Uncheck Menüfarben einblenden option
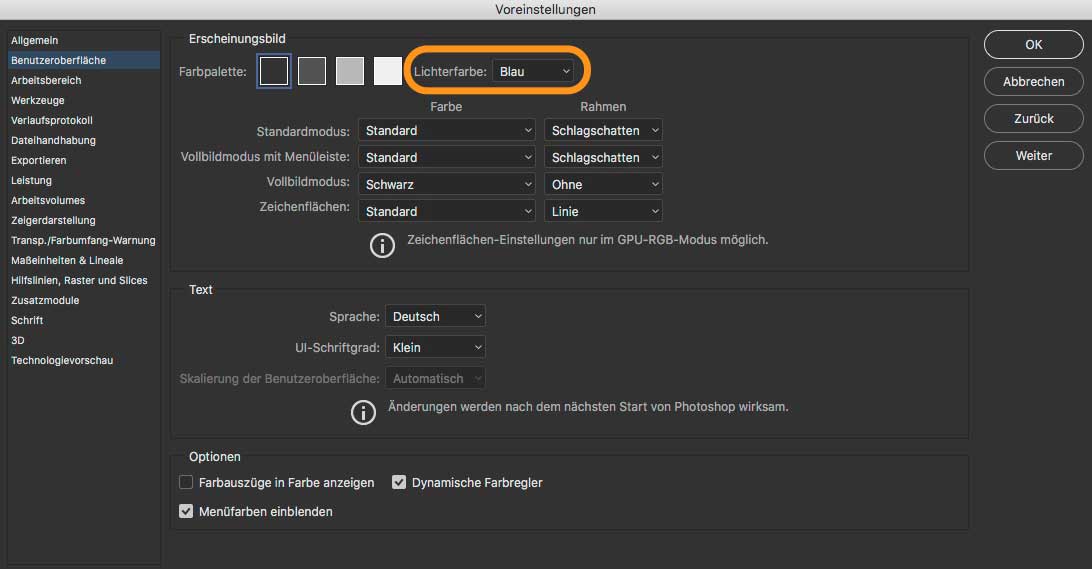The image size is (1092, 569). tap(186, 511)
